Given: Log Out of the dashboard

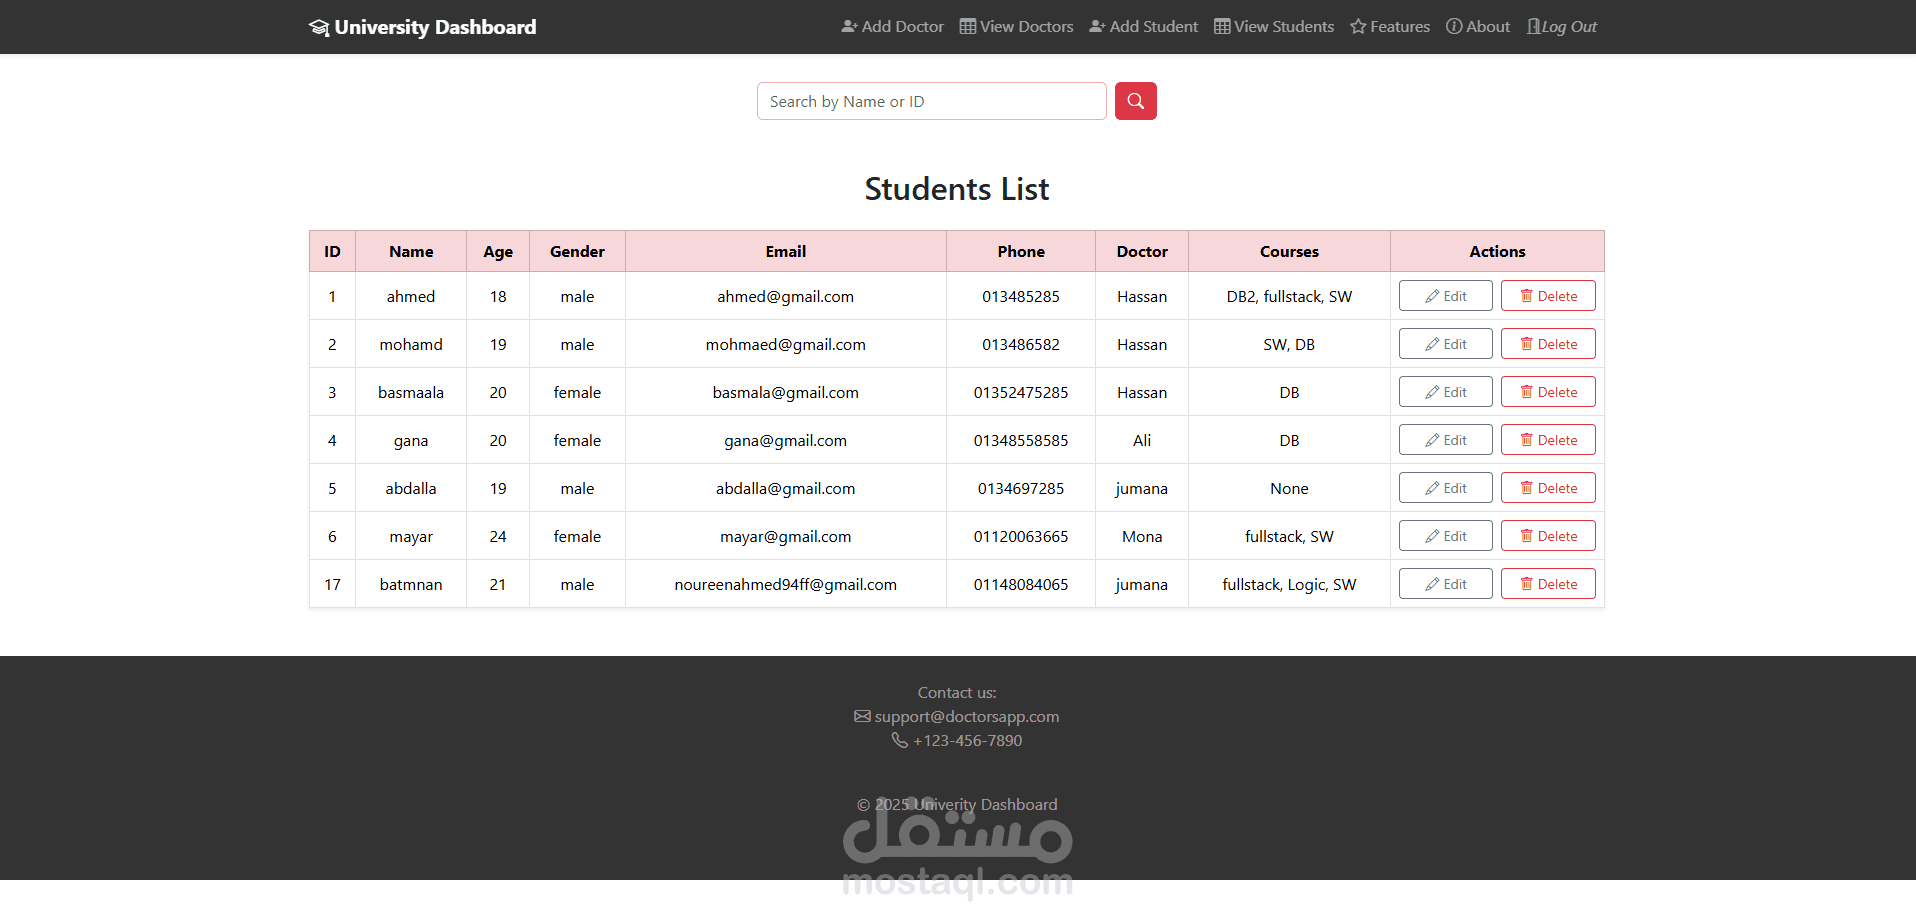Looking at the screenshot, I should (x=1562, y=27).
